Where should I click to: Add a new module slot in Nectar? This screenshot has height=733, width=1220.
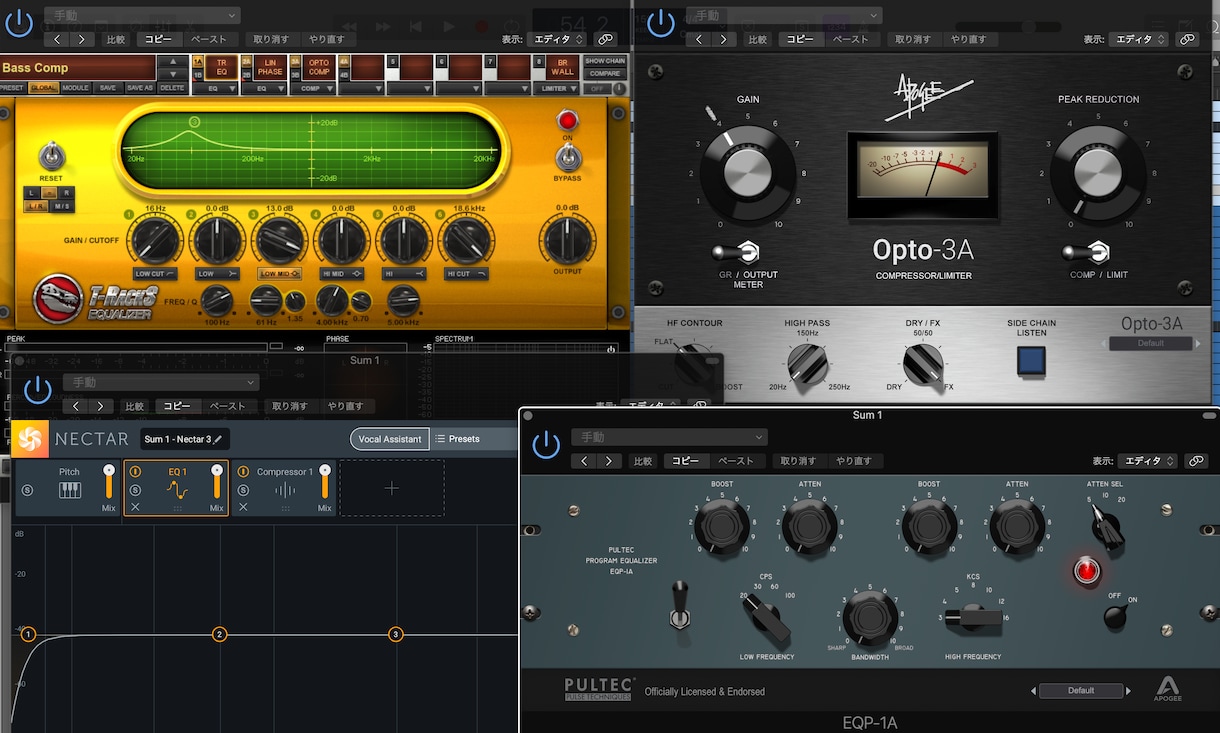coord(392,488)
